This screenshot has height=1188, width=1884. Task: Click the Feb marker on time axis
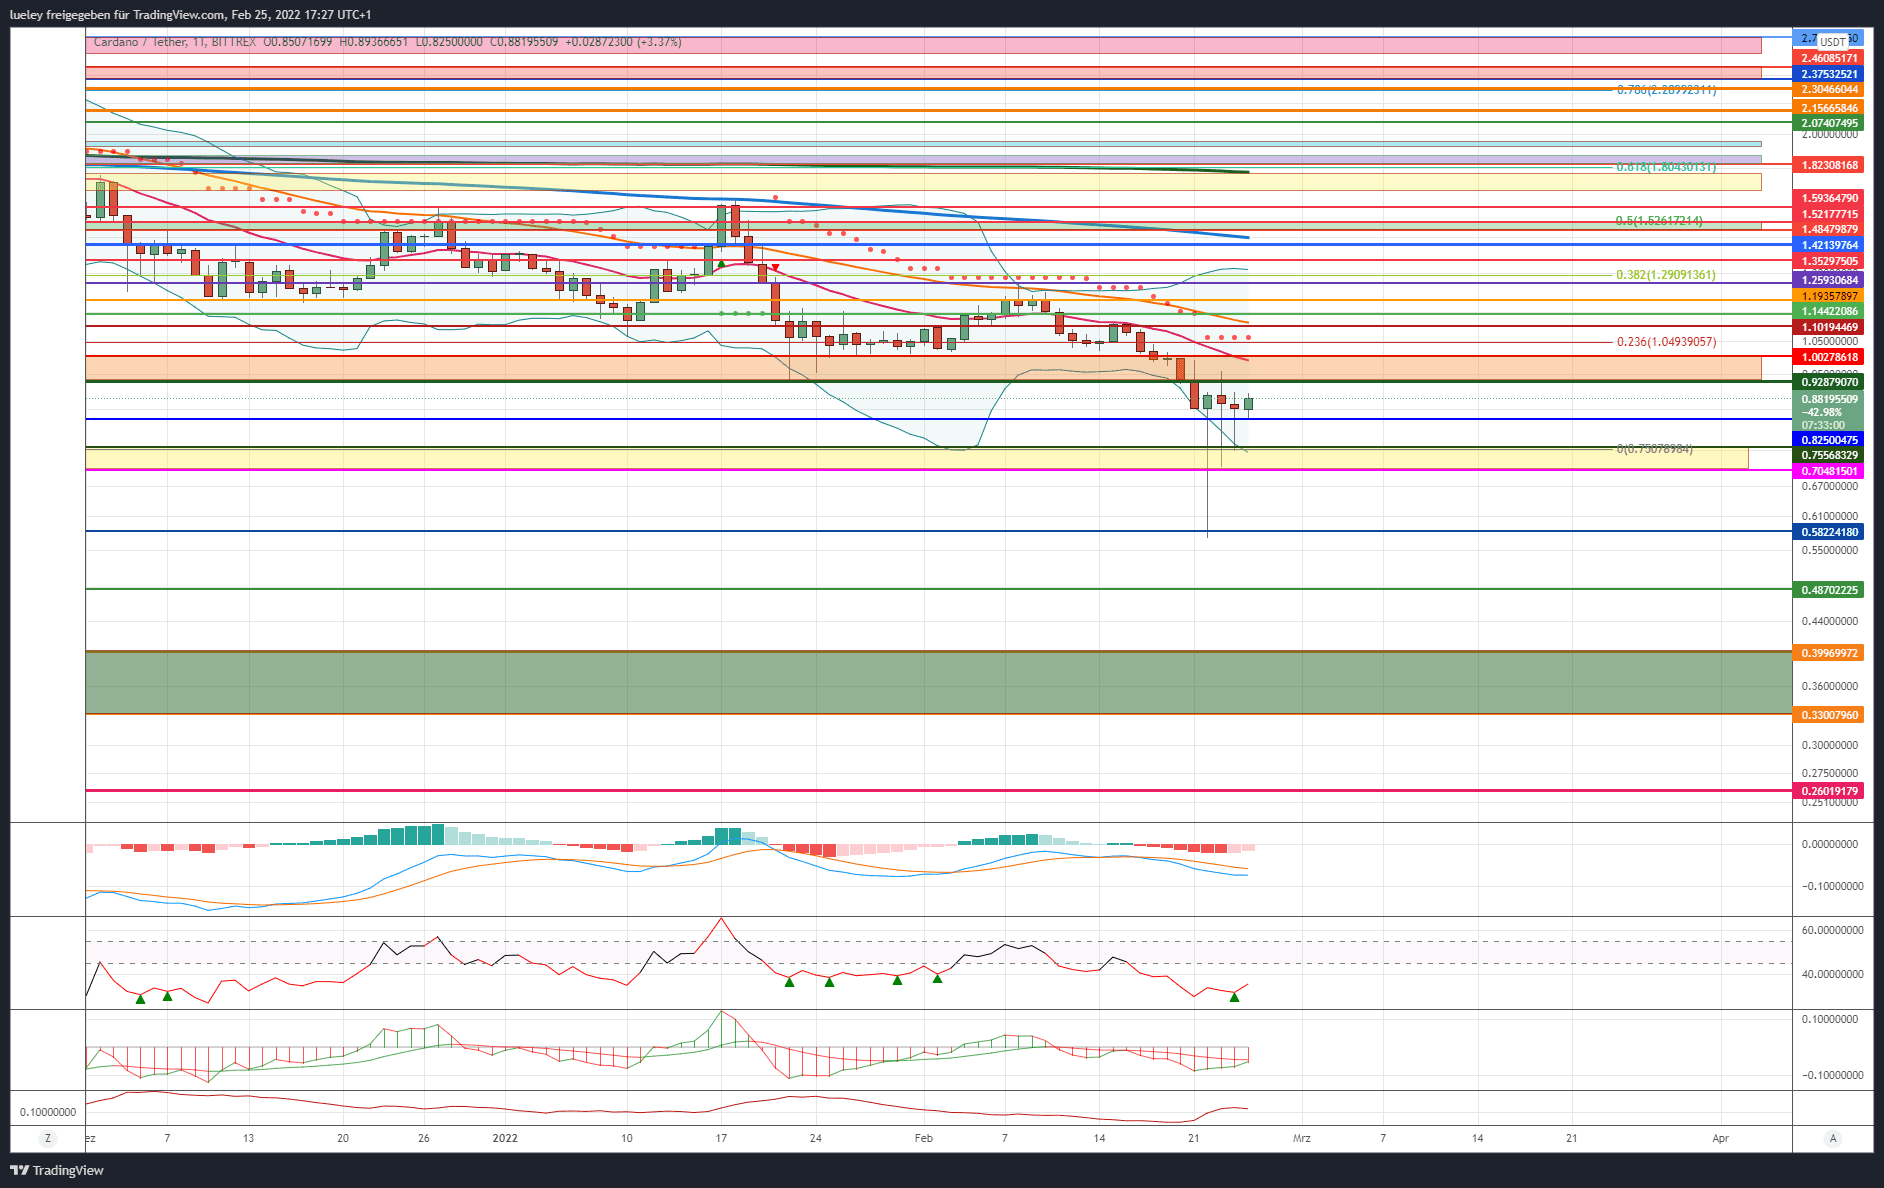pos(923,1138)
